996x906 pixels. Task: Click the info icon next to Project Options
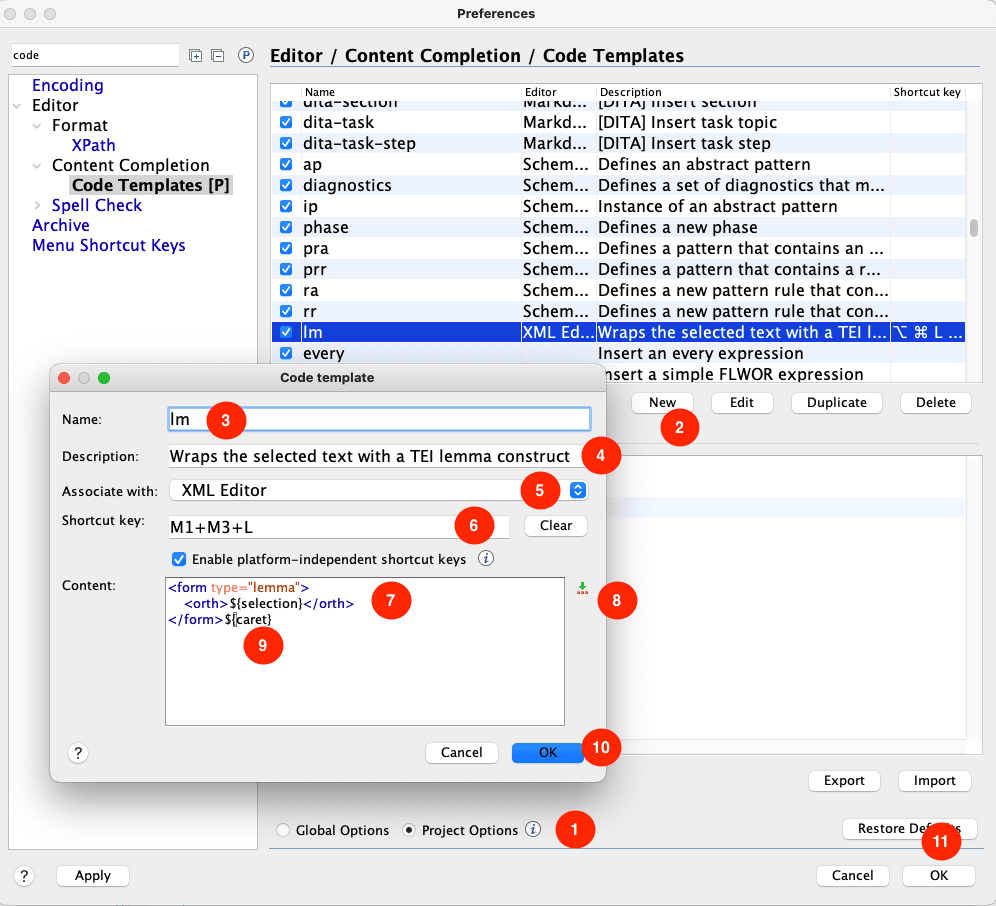coord(533,830)
